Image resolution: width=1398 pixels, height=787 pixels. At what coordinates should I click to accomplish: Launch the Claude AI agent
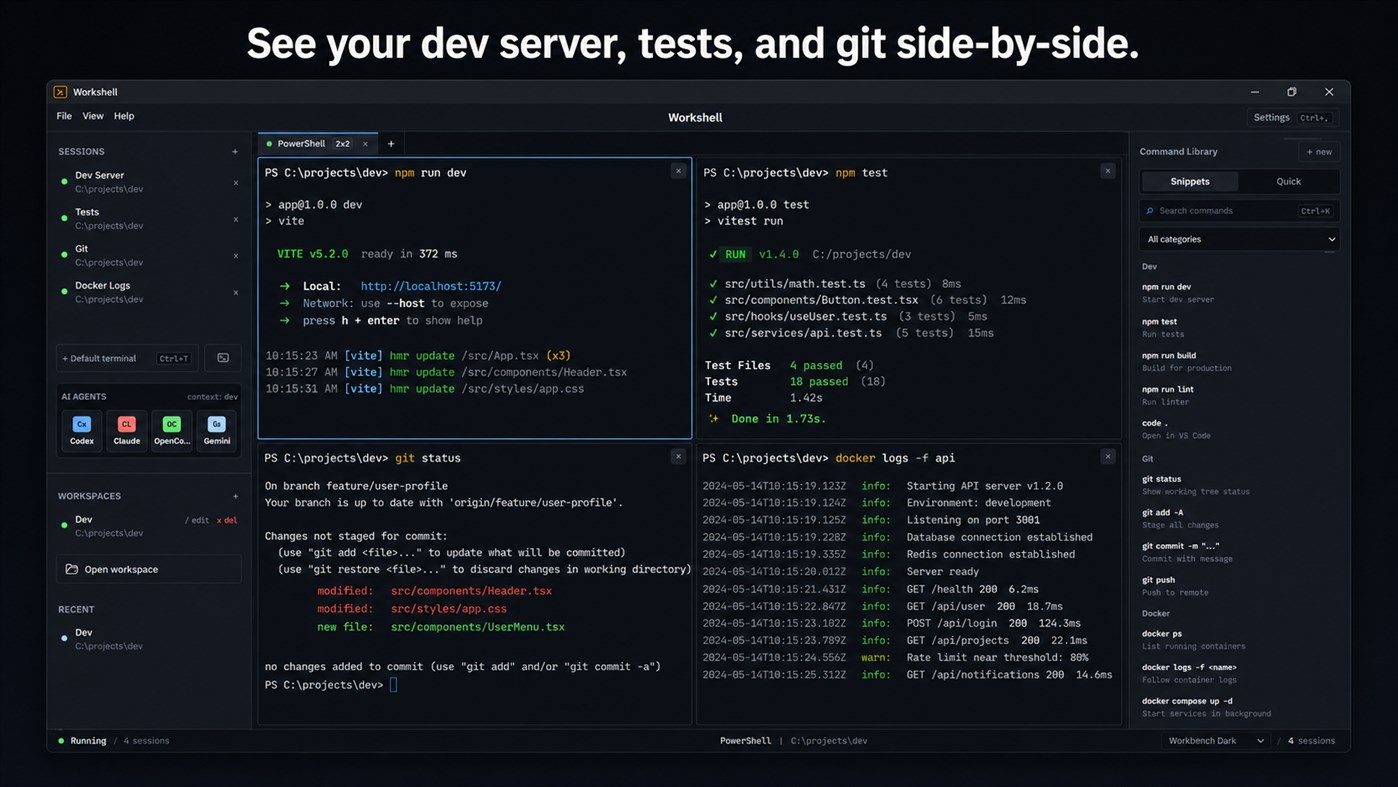coord(127,431)
